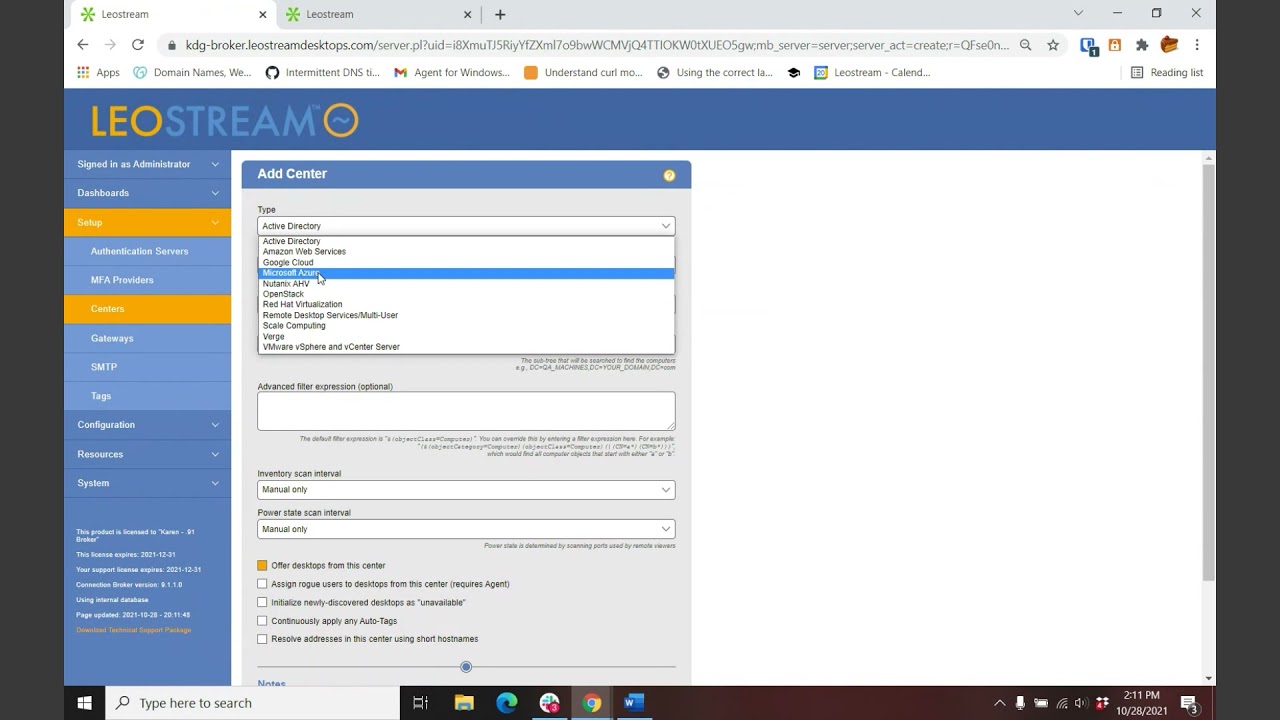Open the Intermittent DNS GitHub bookmark
This screenshot has height=720, width=1280.
322,72
